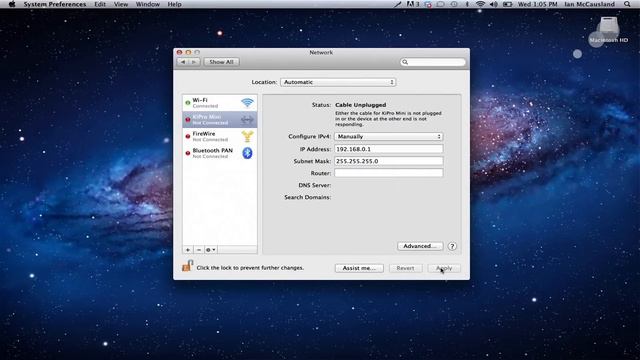This screenshot has height=360, width=640.
Task: Click the Wed 1:05 PM clock
Action: pyautogui.click(x=538, y=4)
